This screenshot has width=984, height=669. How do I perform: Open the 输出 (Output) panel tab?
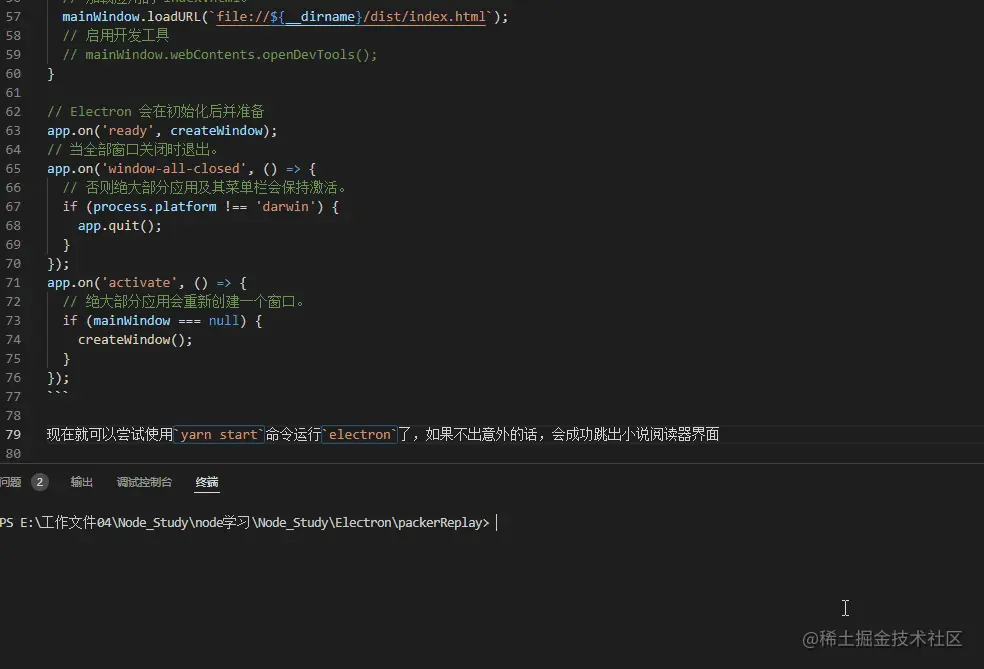point(81,482)
